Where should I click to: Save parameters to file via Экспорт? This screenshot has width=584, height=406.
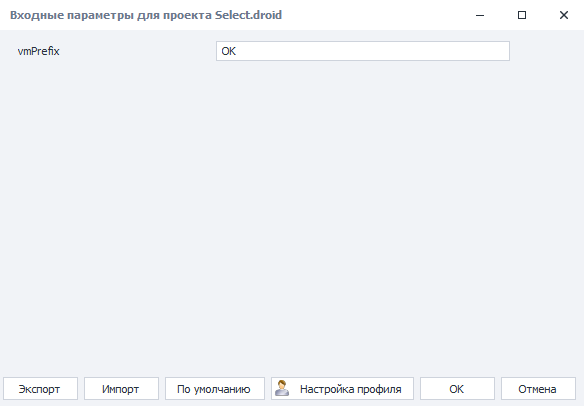(x=41, y=388)
